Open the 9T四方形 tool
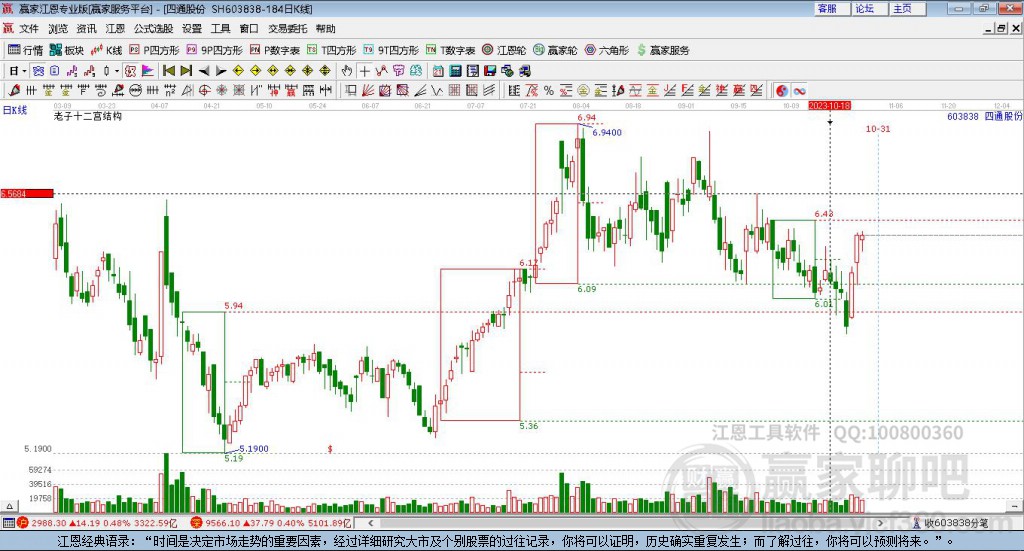The height and width of the screenshot is (551, 1024). click(x=391, y=50)
